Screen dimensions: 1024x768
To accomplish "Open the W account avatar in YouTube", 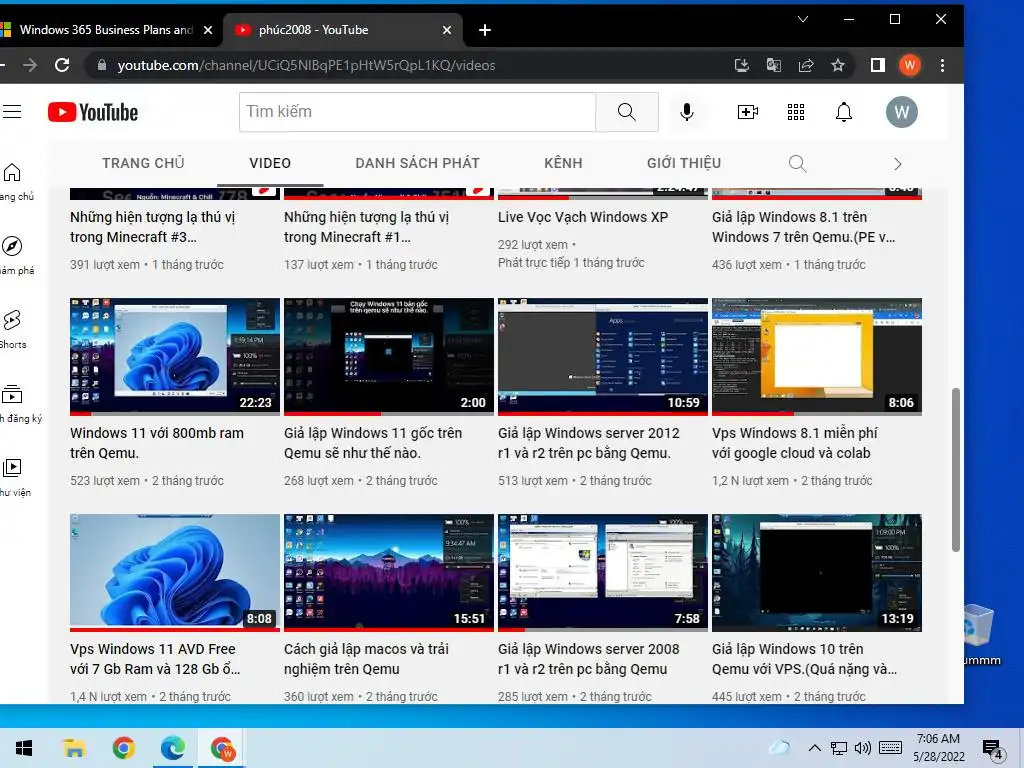I will [901, 112].
